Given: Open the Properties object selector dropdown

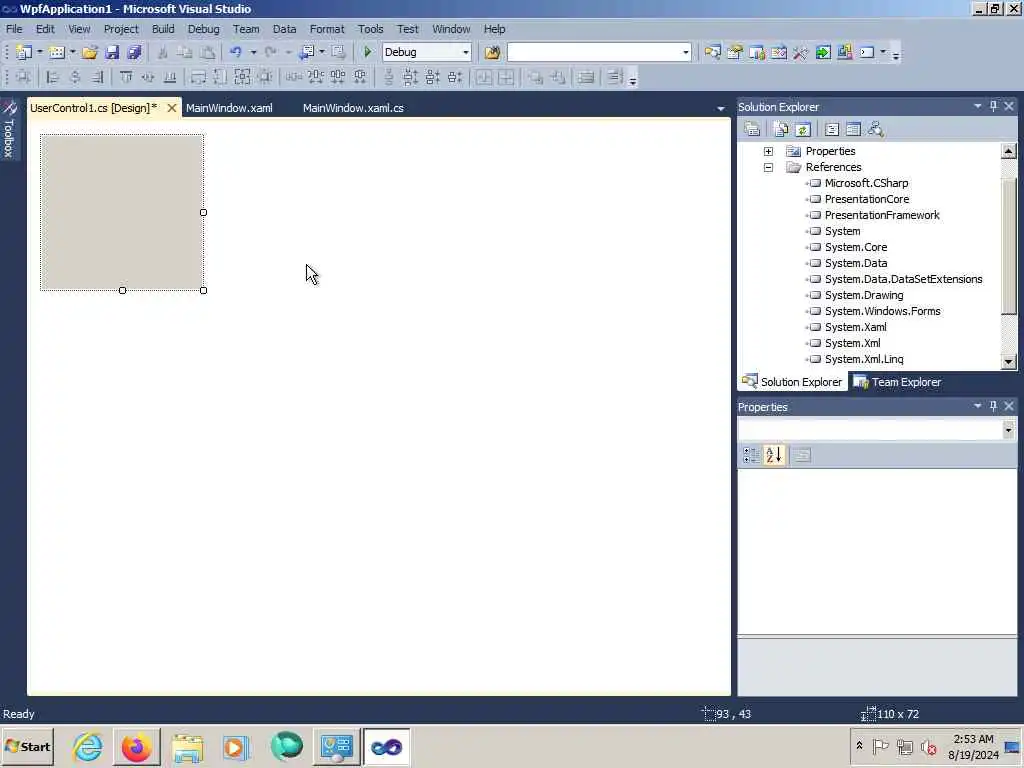Looking at the screenshot, I should tap(1008, 429).
